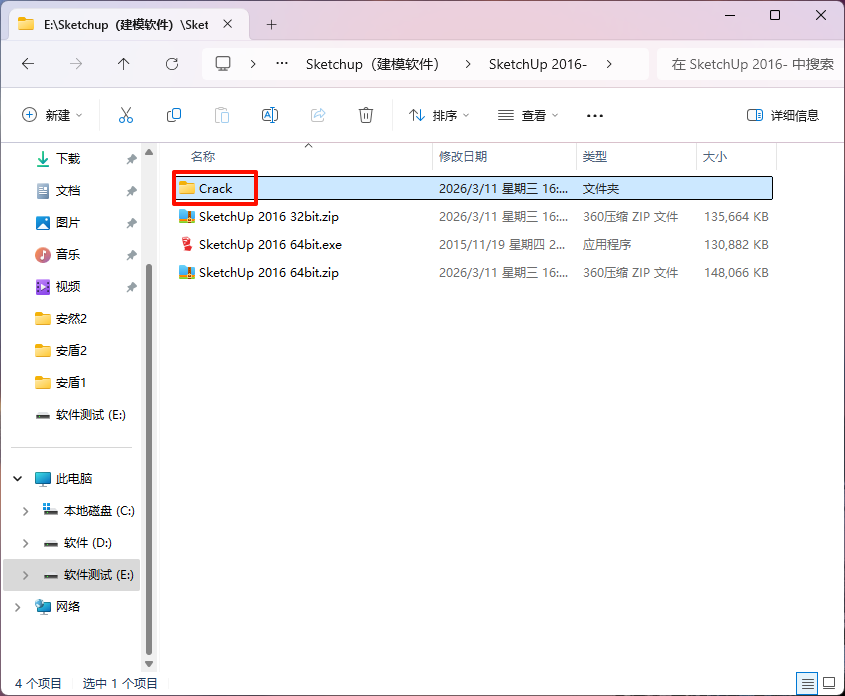845x696 pixels.
Task: Click the Paste clipboard icon
Action: coord(221,115)
